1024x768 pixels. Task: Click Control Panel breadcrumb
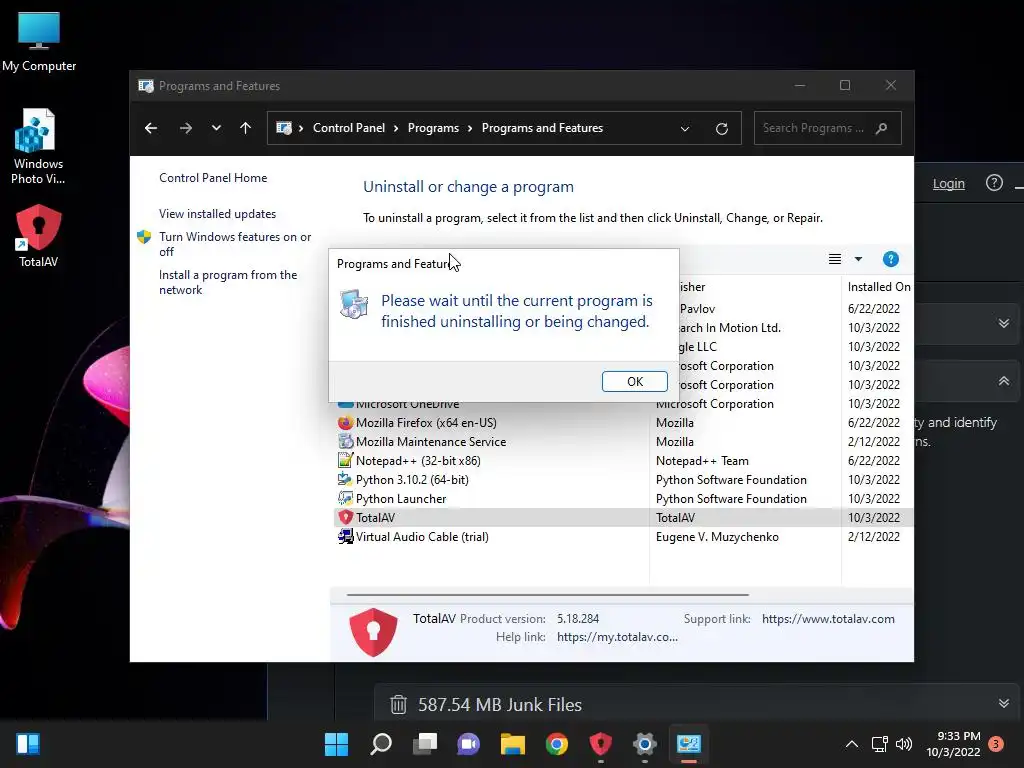point(349,128)
